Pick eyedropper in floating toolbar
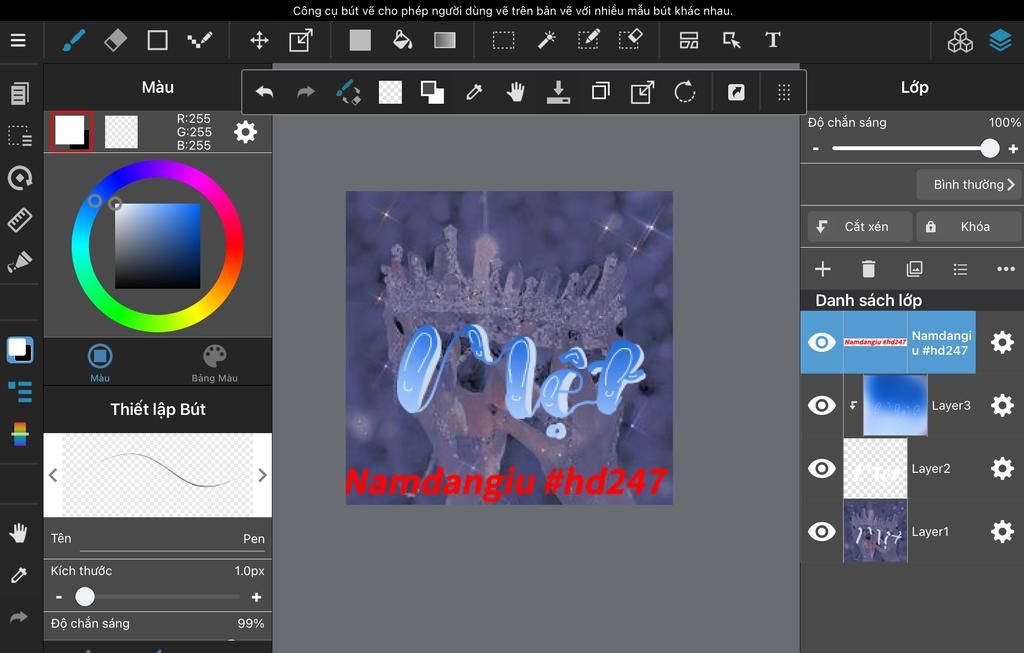Viewport: 1024px width, 653px height. (x=474, y=92)
